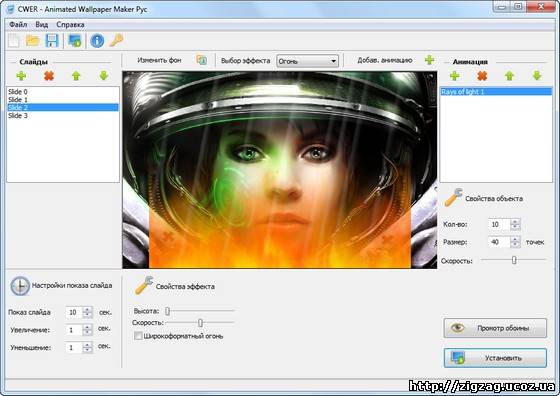Click the New project blank page icon
This screenshot has width=560, height=396.
(x=14, y=41)
